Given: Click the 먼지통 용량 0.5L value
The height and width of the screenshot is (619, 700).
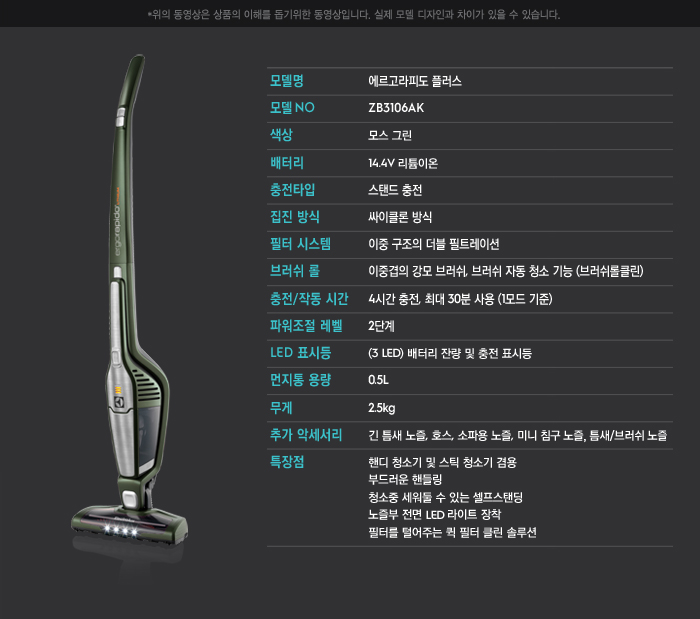Looking at the screenshot, I should [x=378, y=380].
